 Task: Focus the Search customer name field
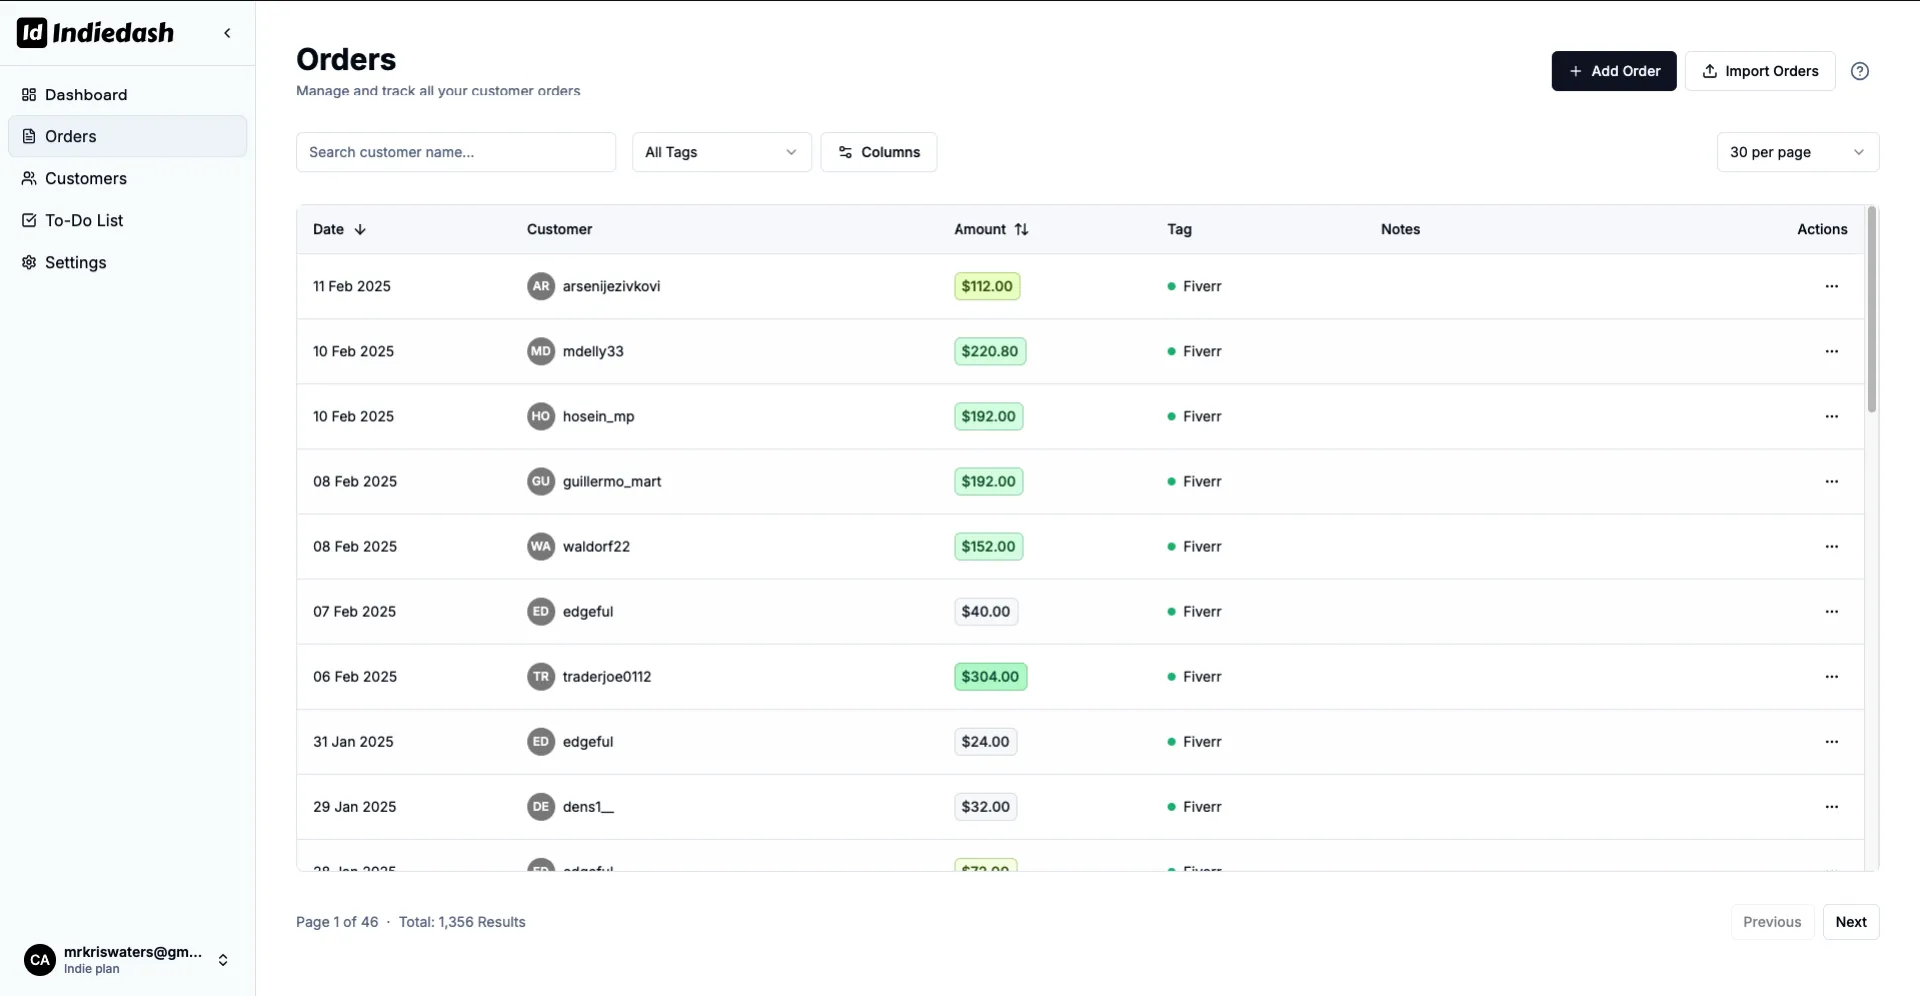click(x=455, y=152)
